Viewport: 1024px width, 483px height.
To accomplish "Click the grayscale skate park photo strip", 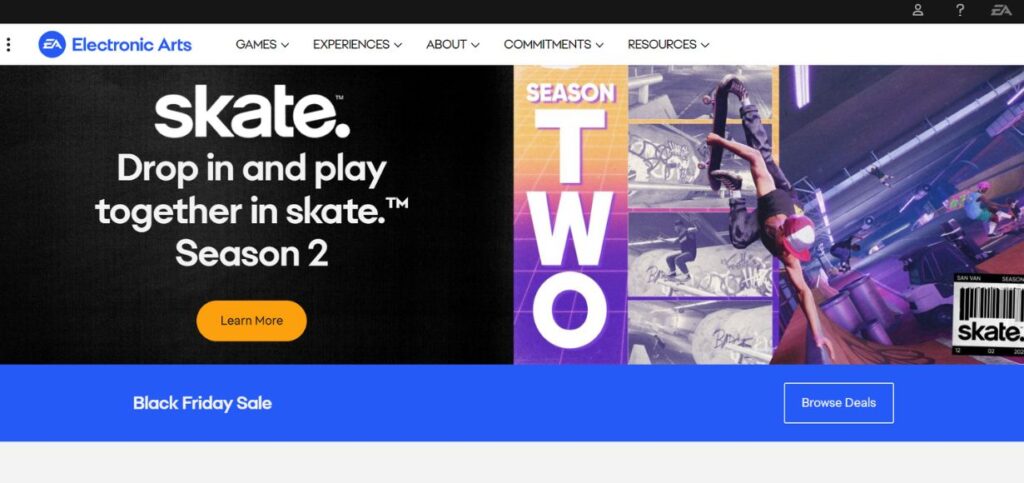I will click(701, 215).
